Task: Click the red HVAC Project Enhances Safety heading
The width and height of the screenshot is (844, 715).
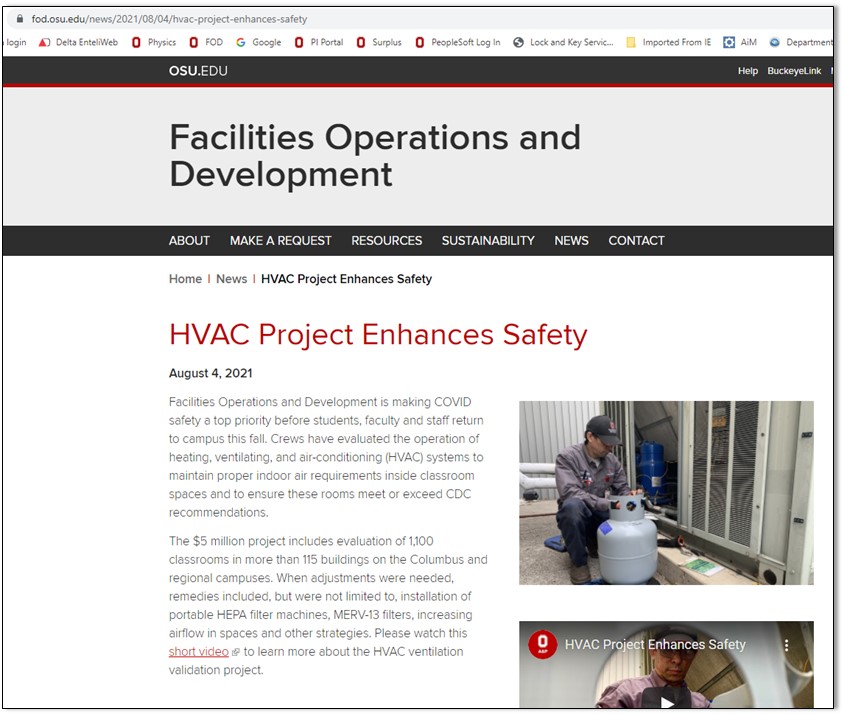Action: [378, 335]
